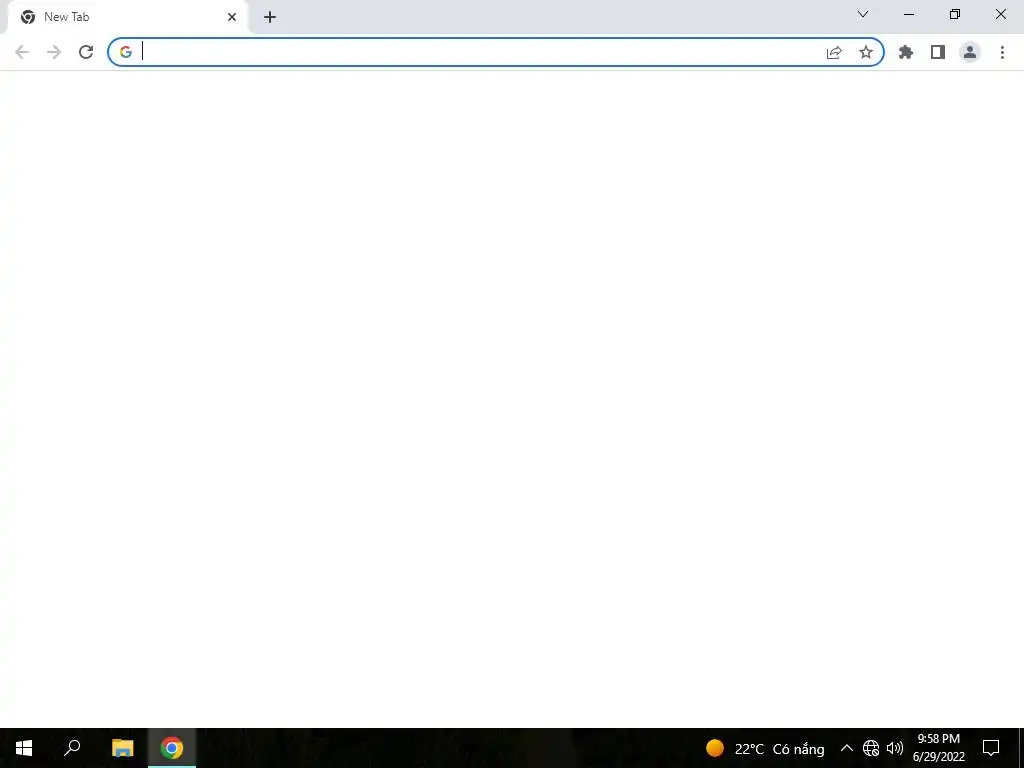Show hidden system tray icons
This screenshot has height=768, width=1024.
point(846,748)
